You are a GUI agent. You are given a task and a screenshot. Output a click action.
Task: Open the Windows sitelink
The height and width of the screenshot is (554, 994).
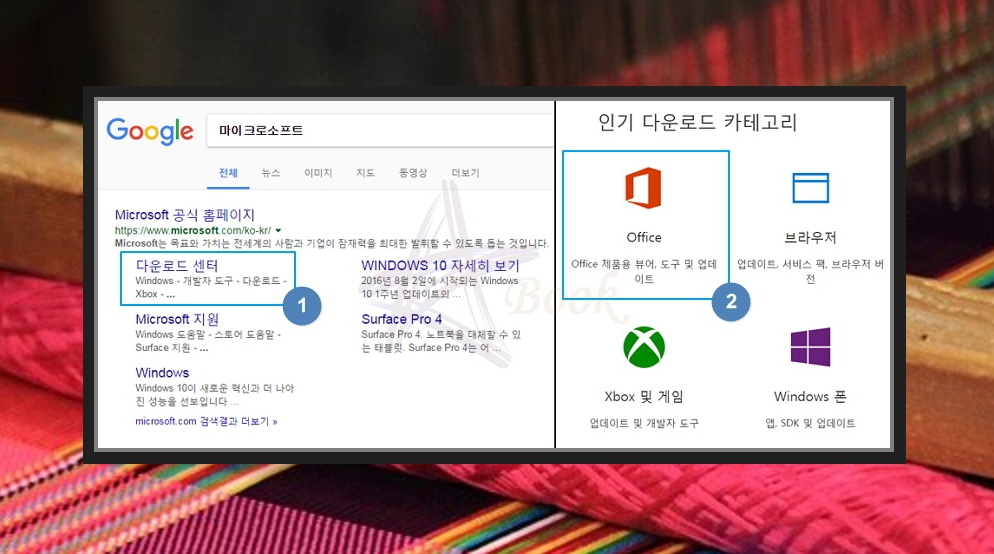[x=162, y=373]
